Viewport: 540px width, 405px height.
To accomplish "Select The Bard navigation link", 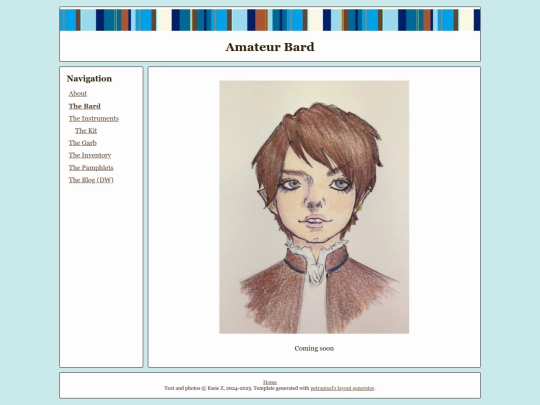I will 84,106.
